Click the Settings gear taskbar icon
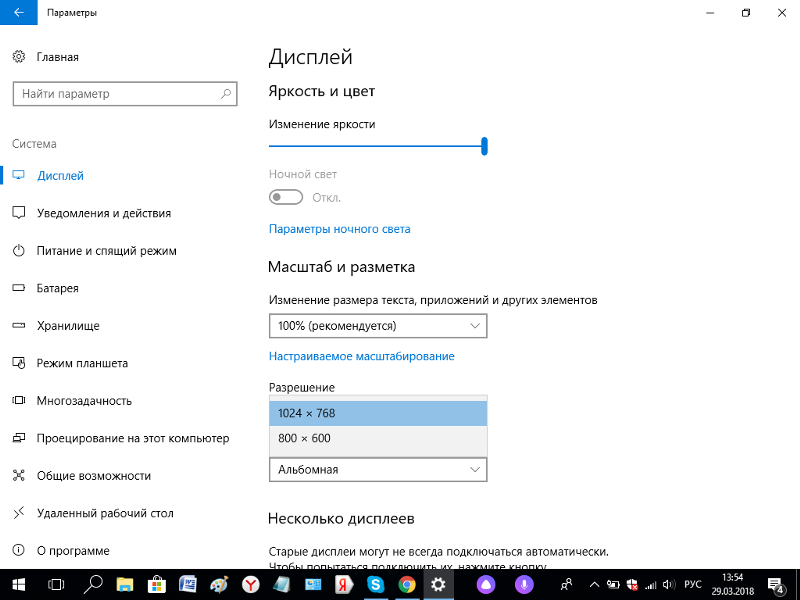Image resolution: width=800 pixels, height=600 pixels. click(438, 585)
